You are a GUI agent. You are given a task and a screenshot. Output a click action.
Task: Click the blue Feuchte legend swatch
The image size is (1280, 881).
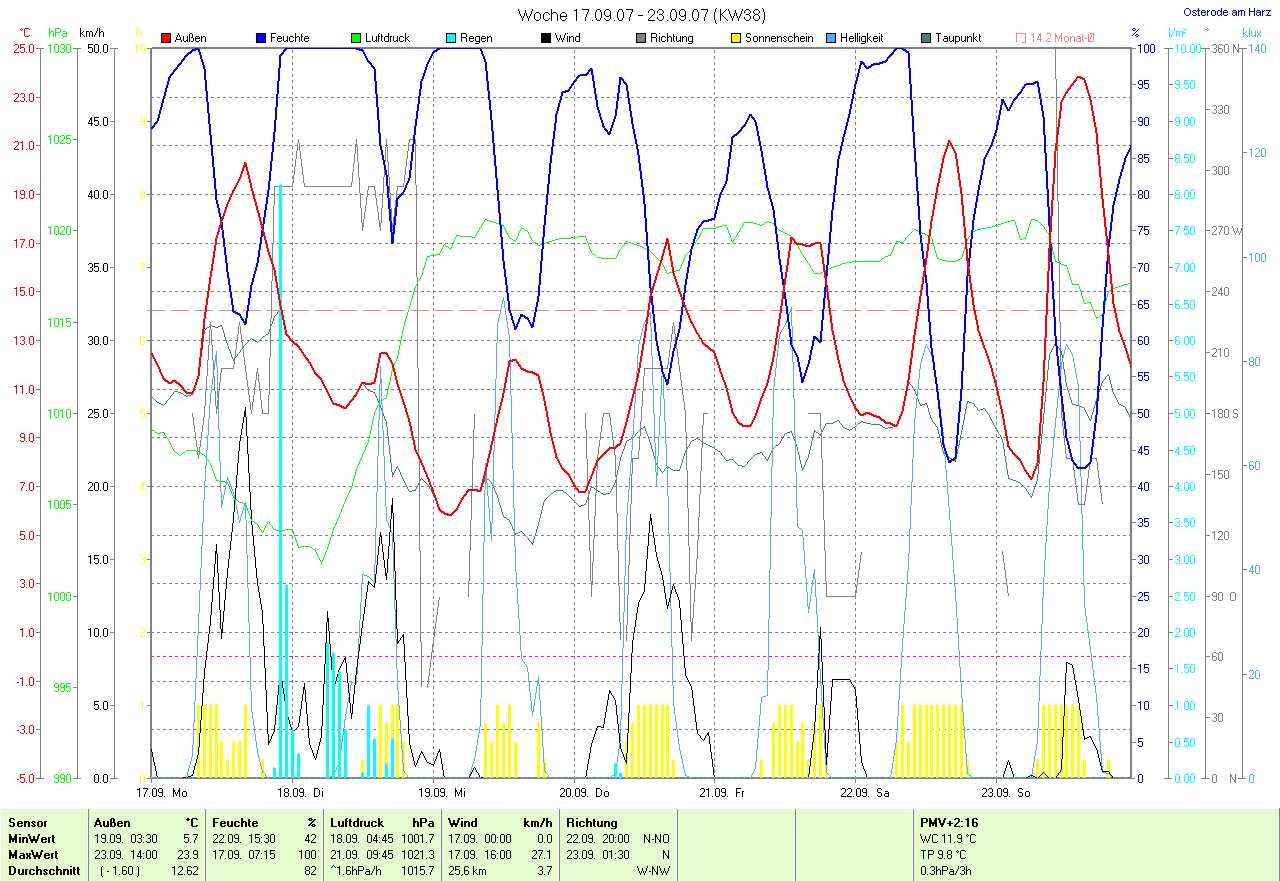[262, 38]
